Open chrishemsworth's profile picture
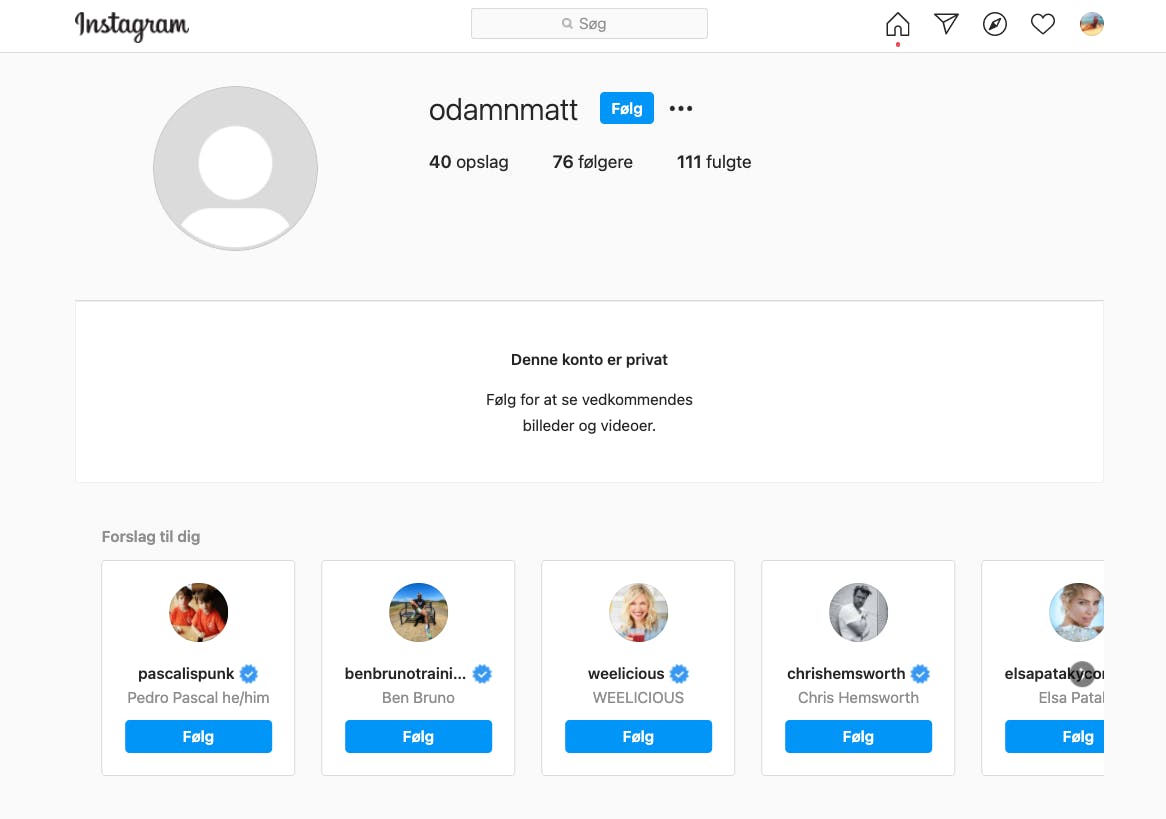The image size is (1166, 819). [x=858, y=612]
